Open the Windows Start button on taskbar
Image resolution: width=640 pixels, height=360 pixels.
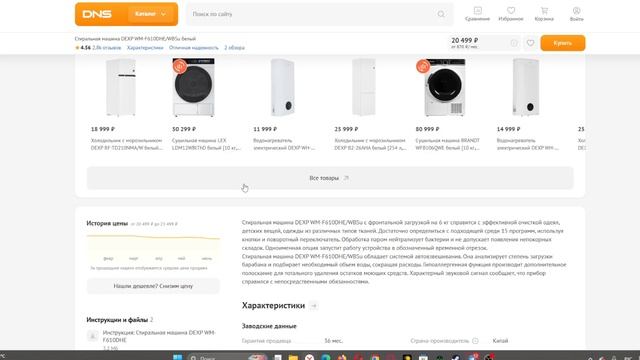[178, 357]
